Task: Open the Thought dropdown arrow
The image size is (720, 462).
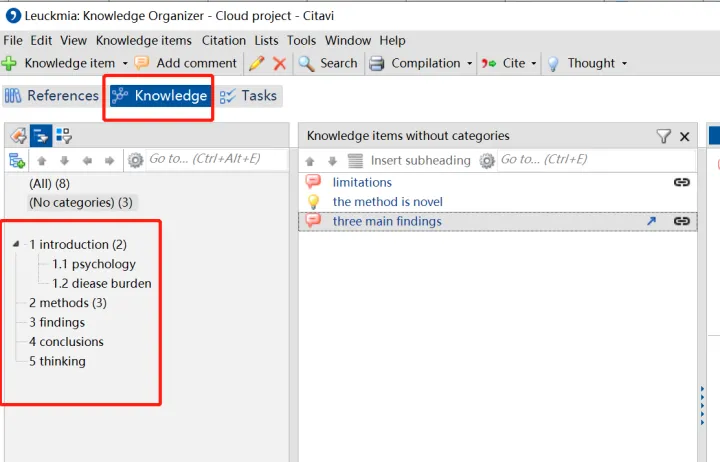Action: 624,63
